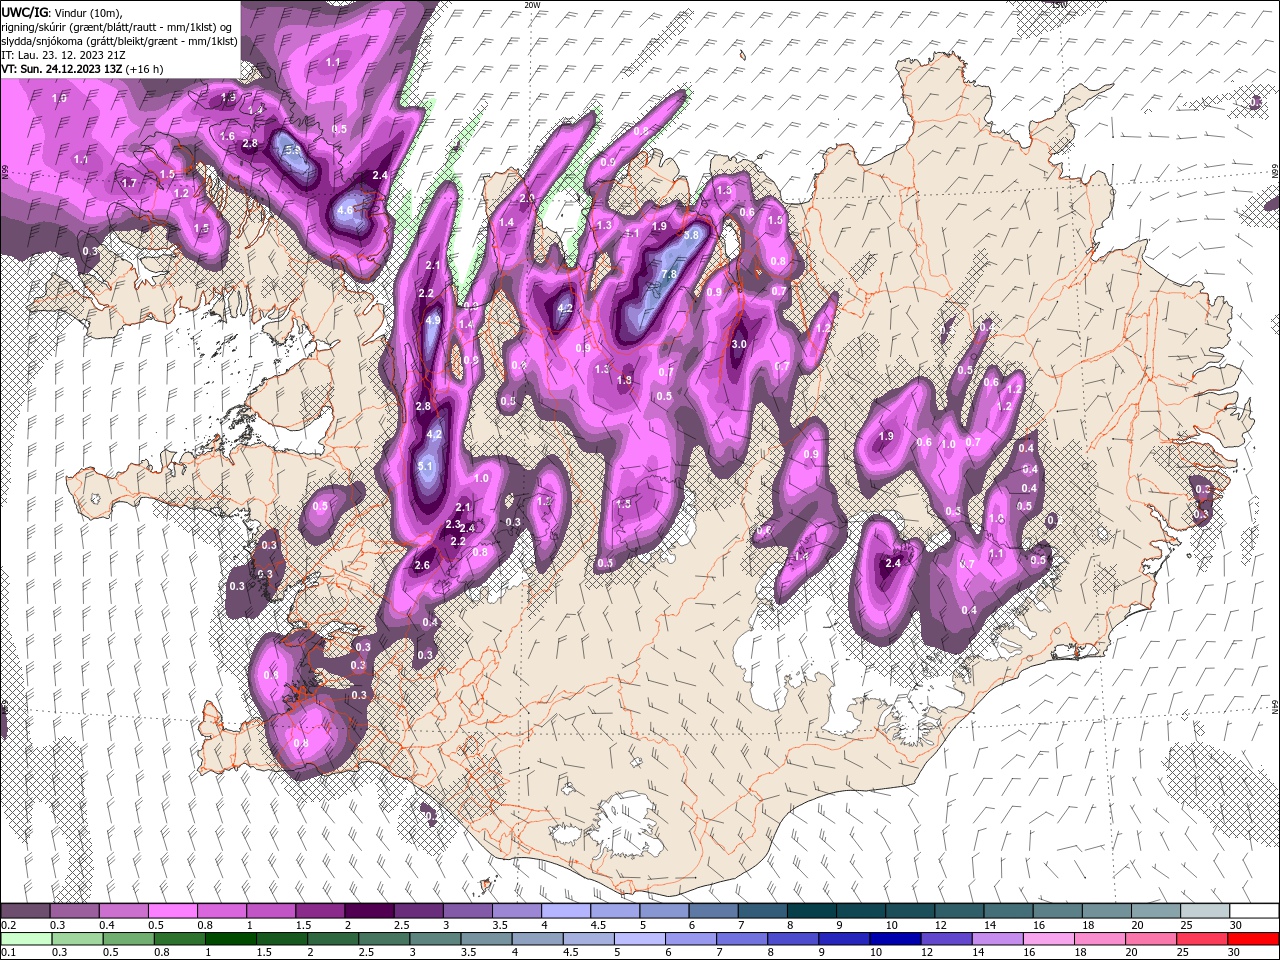The image size is (1280, 960).
Task: Click the '0.1' label under the rain legend
Action: coord(9,953)
